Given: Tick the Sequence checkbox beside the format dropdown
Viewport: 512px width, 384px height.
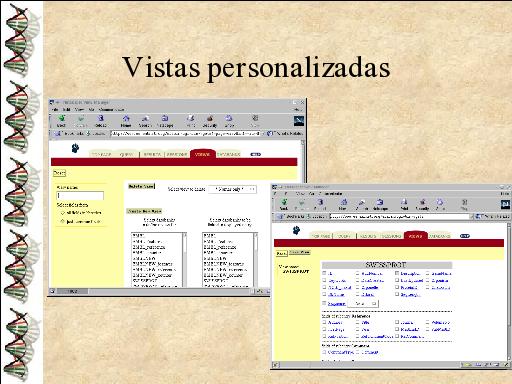Looking at the screenshot, I should (x=324, y=303).
